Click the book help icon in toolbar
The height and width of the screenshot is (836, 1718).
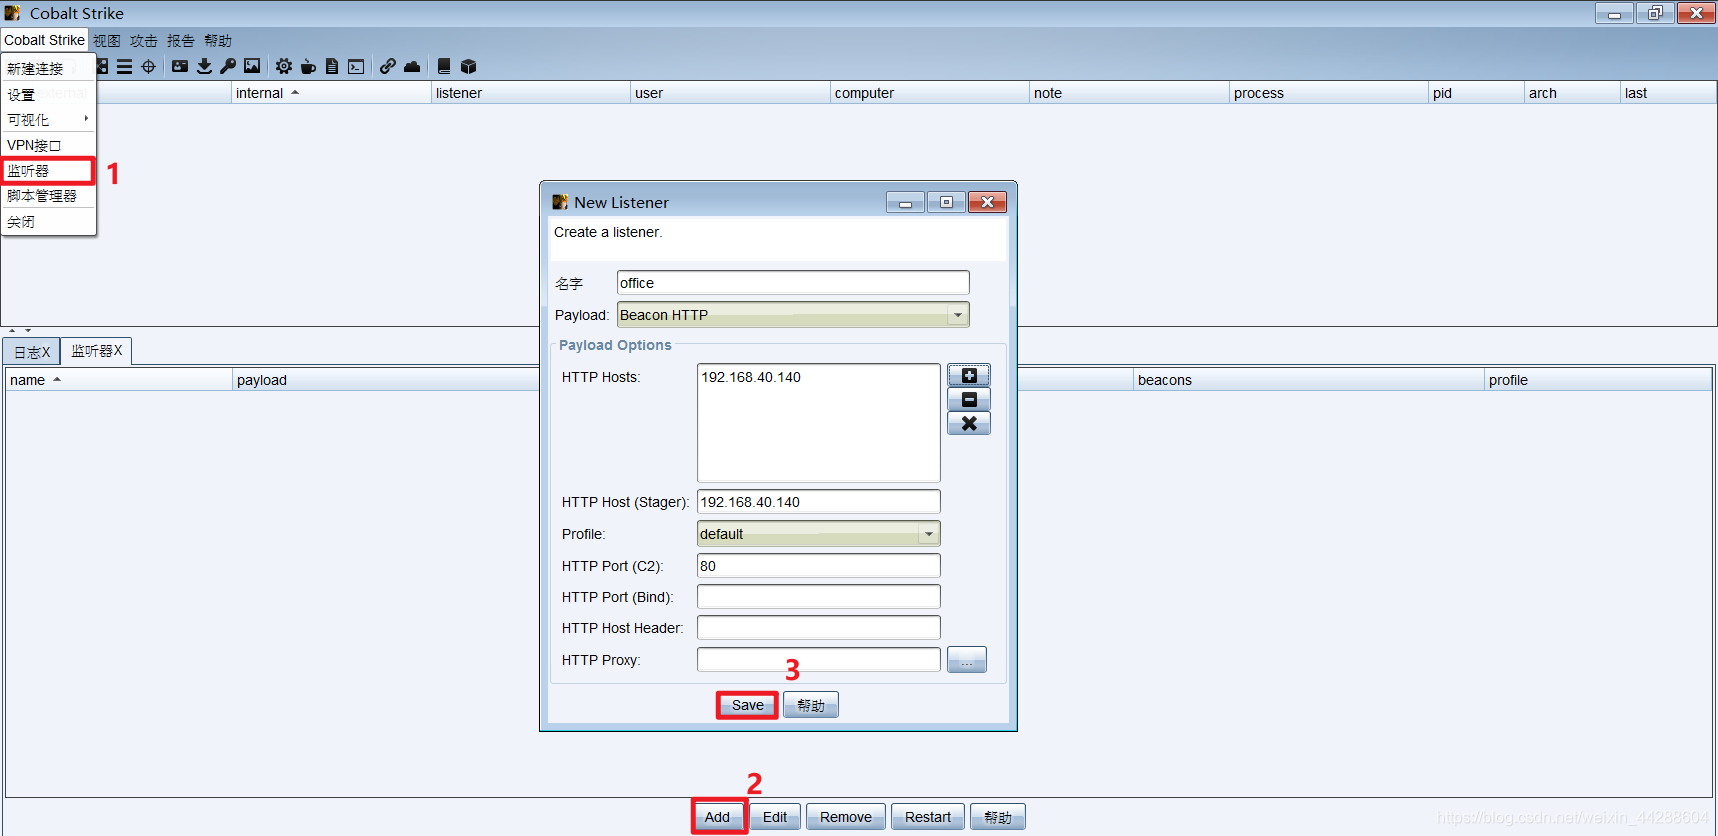(x=444, y=67)
